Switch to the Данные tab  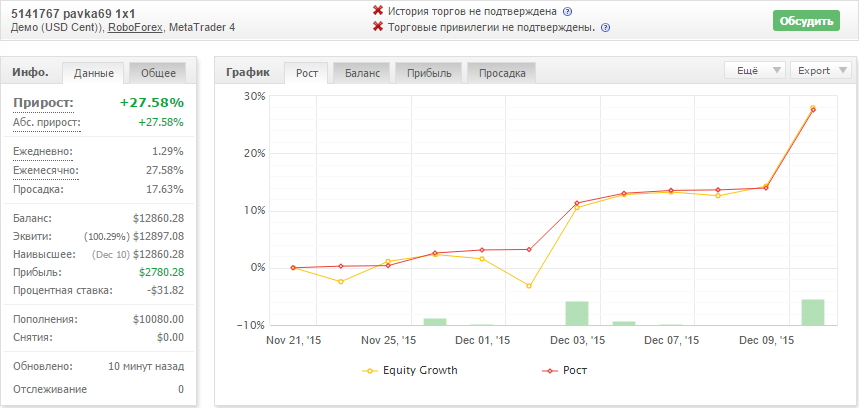94,73
